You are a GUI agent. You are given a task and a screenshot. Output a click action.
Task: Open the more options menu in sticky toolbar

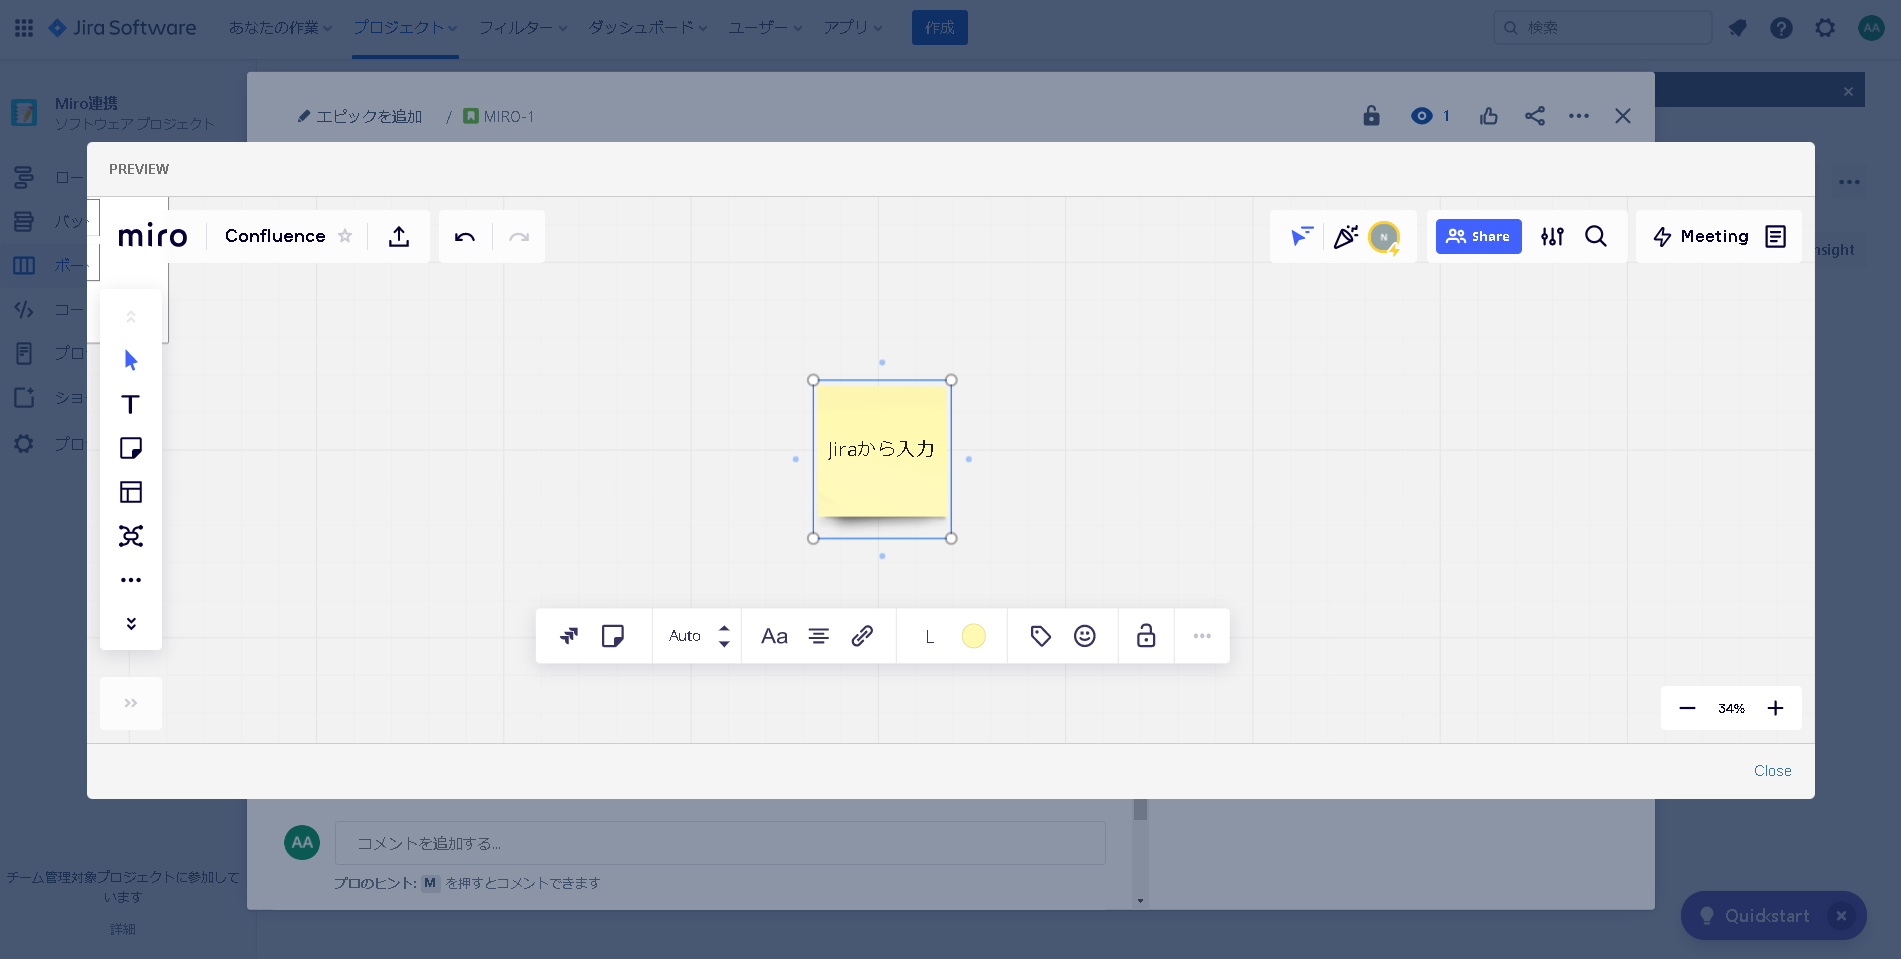(1202, 636)
